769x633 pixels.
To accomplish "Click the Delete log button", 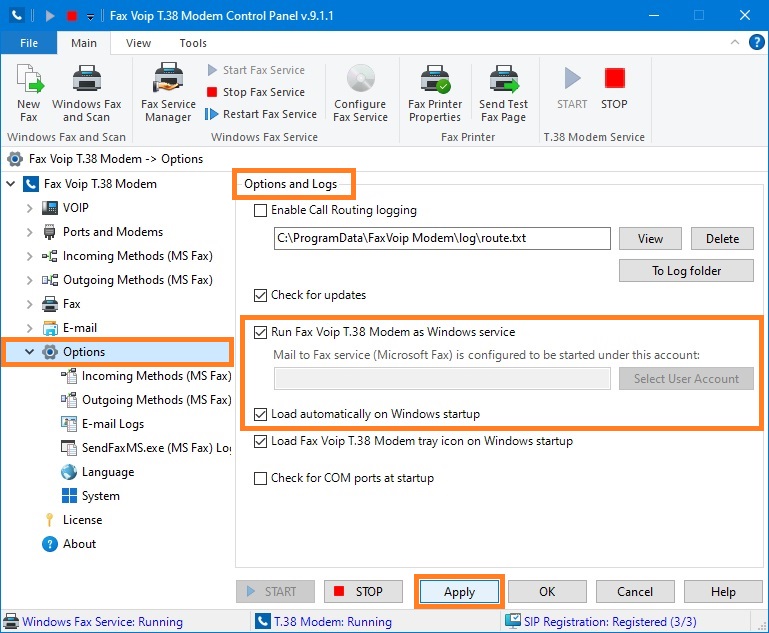I will (x=722, y=238).
